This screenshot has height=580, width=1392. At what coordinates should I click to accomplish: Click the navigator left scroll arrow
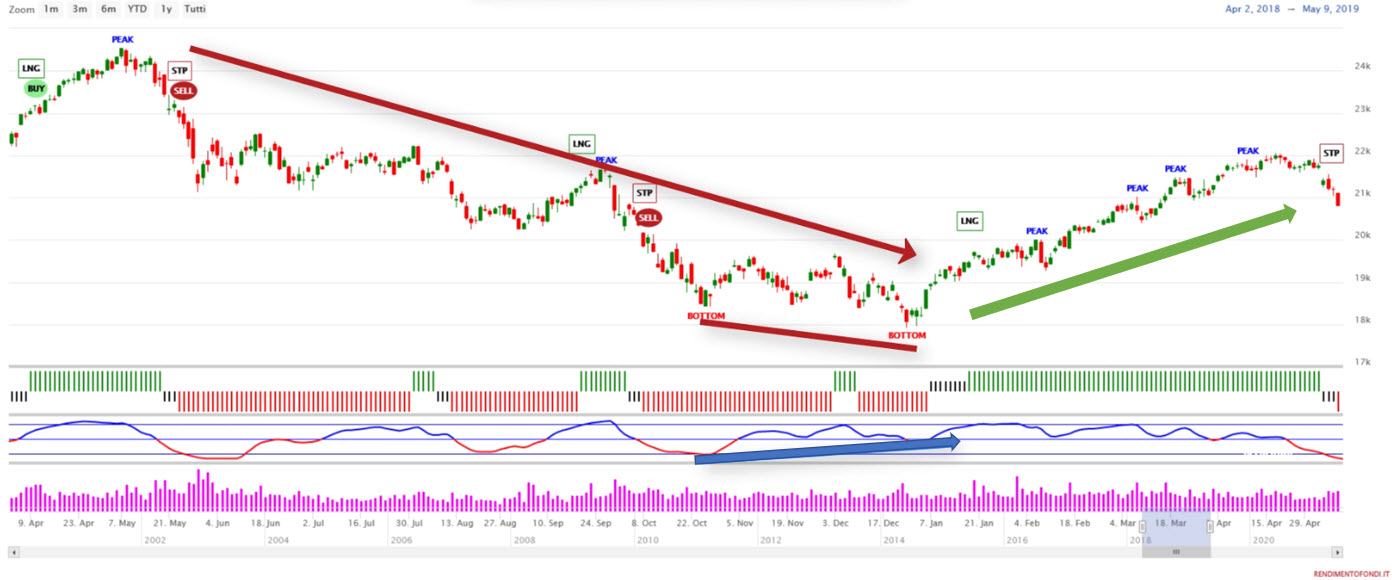coord(12,551)
